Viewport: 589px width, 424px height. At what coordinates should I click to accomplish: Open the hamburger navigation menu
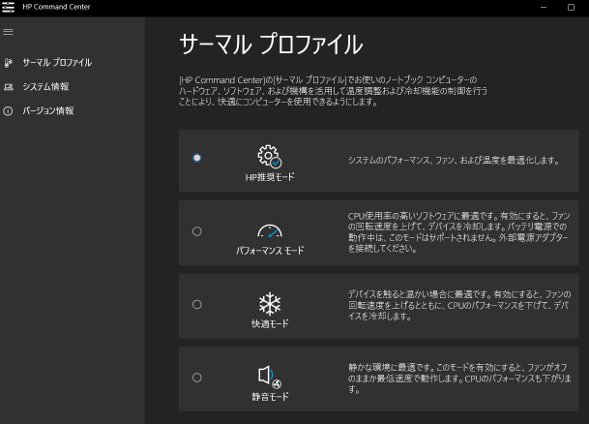(8, 32)
